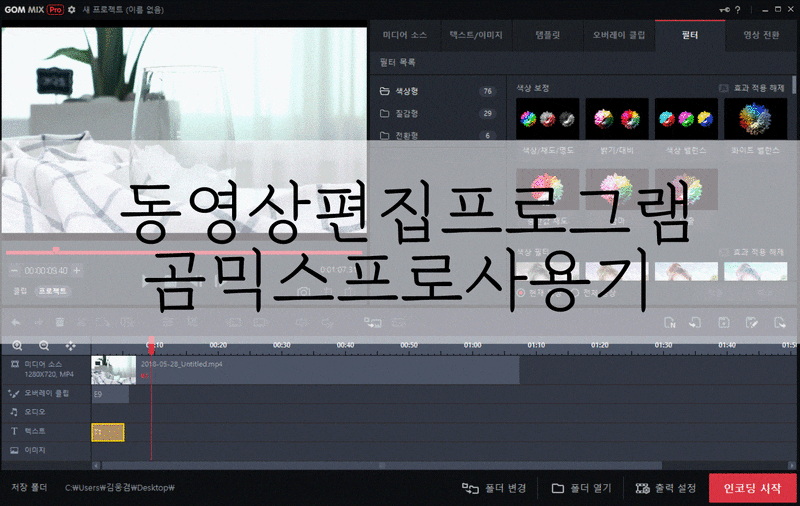Screen dimensions: 800x506
Task: Click the save project disk icon
Action: pos(723,322)
